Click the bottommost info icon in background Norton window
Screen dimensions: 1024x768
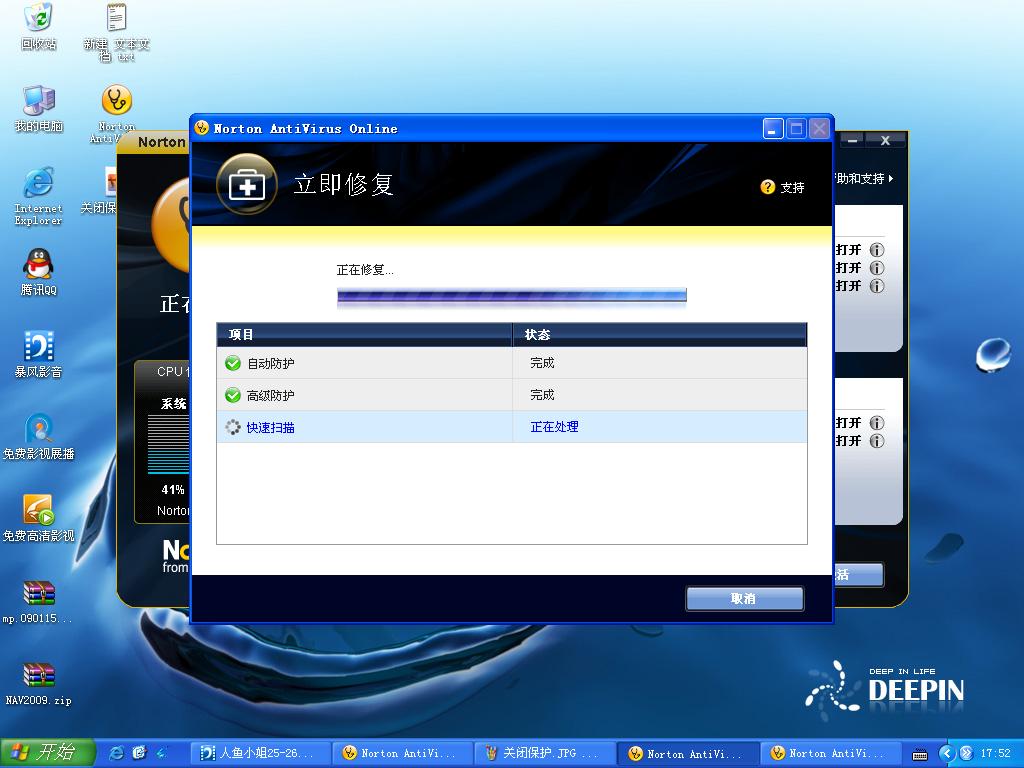tap(877, 441)
